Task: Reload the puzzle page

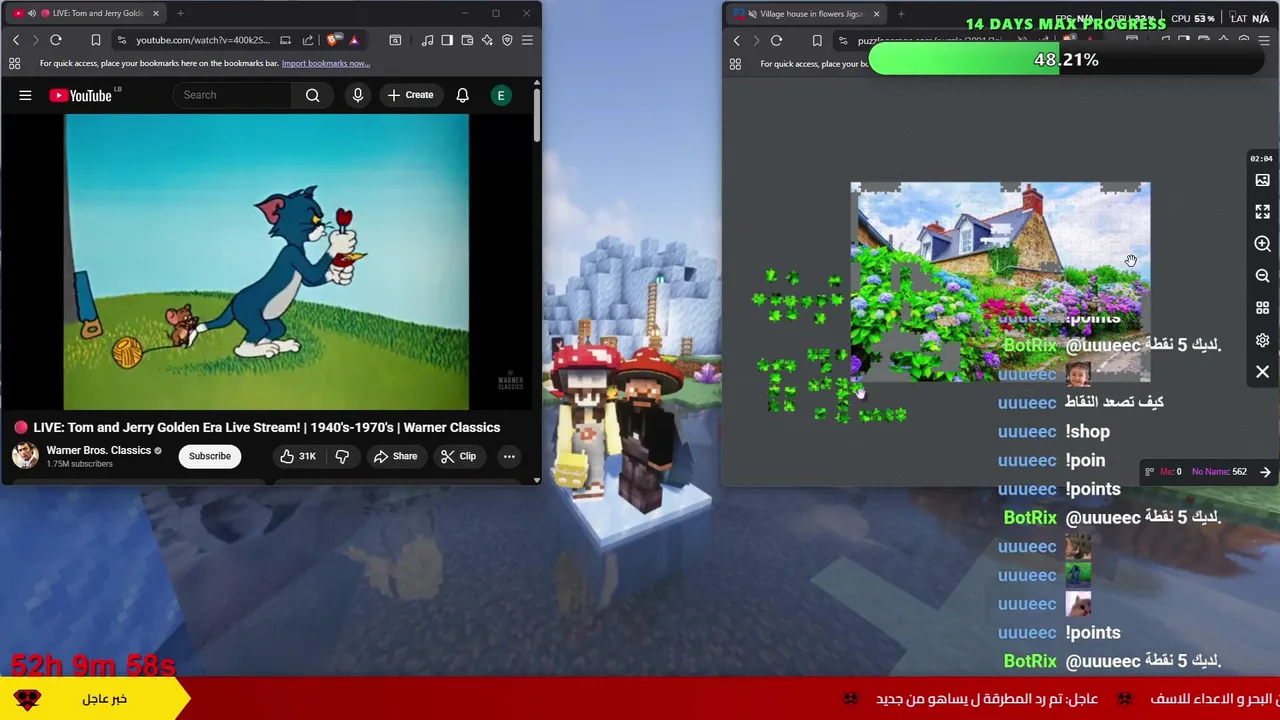Action: click(777, 41)
